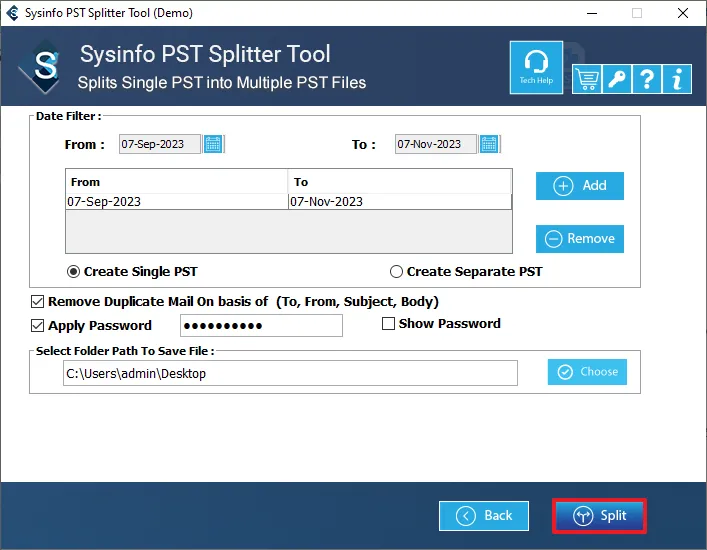Toggle Apply Password checkbox
The width and height of the screenshot is (707, 550).
click(x=37, y=325)
